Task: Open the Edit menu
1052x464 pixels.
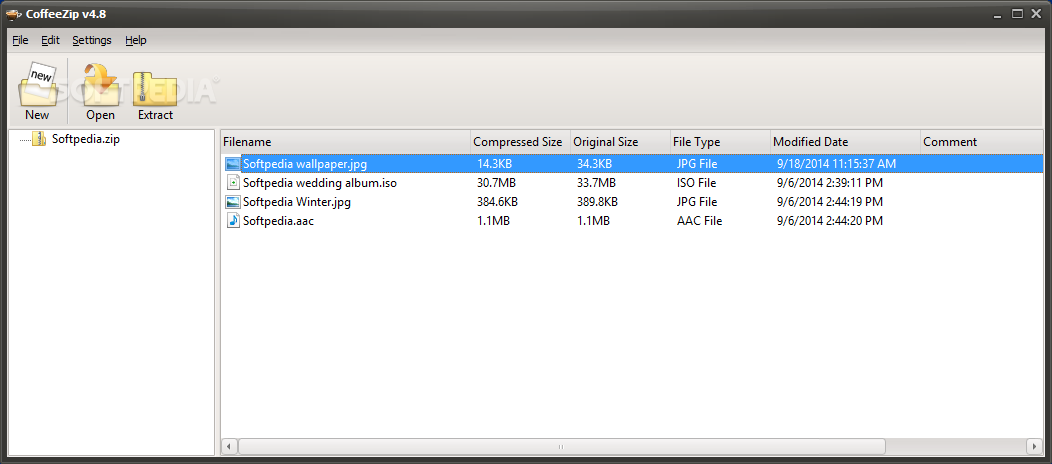Action: (50, 40)
